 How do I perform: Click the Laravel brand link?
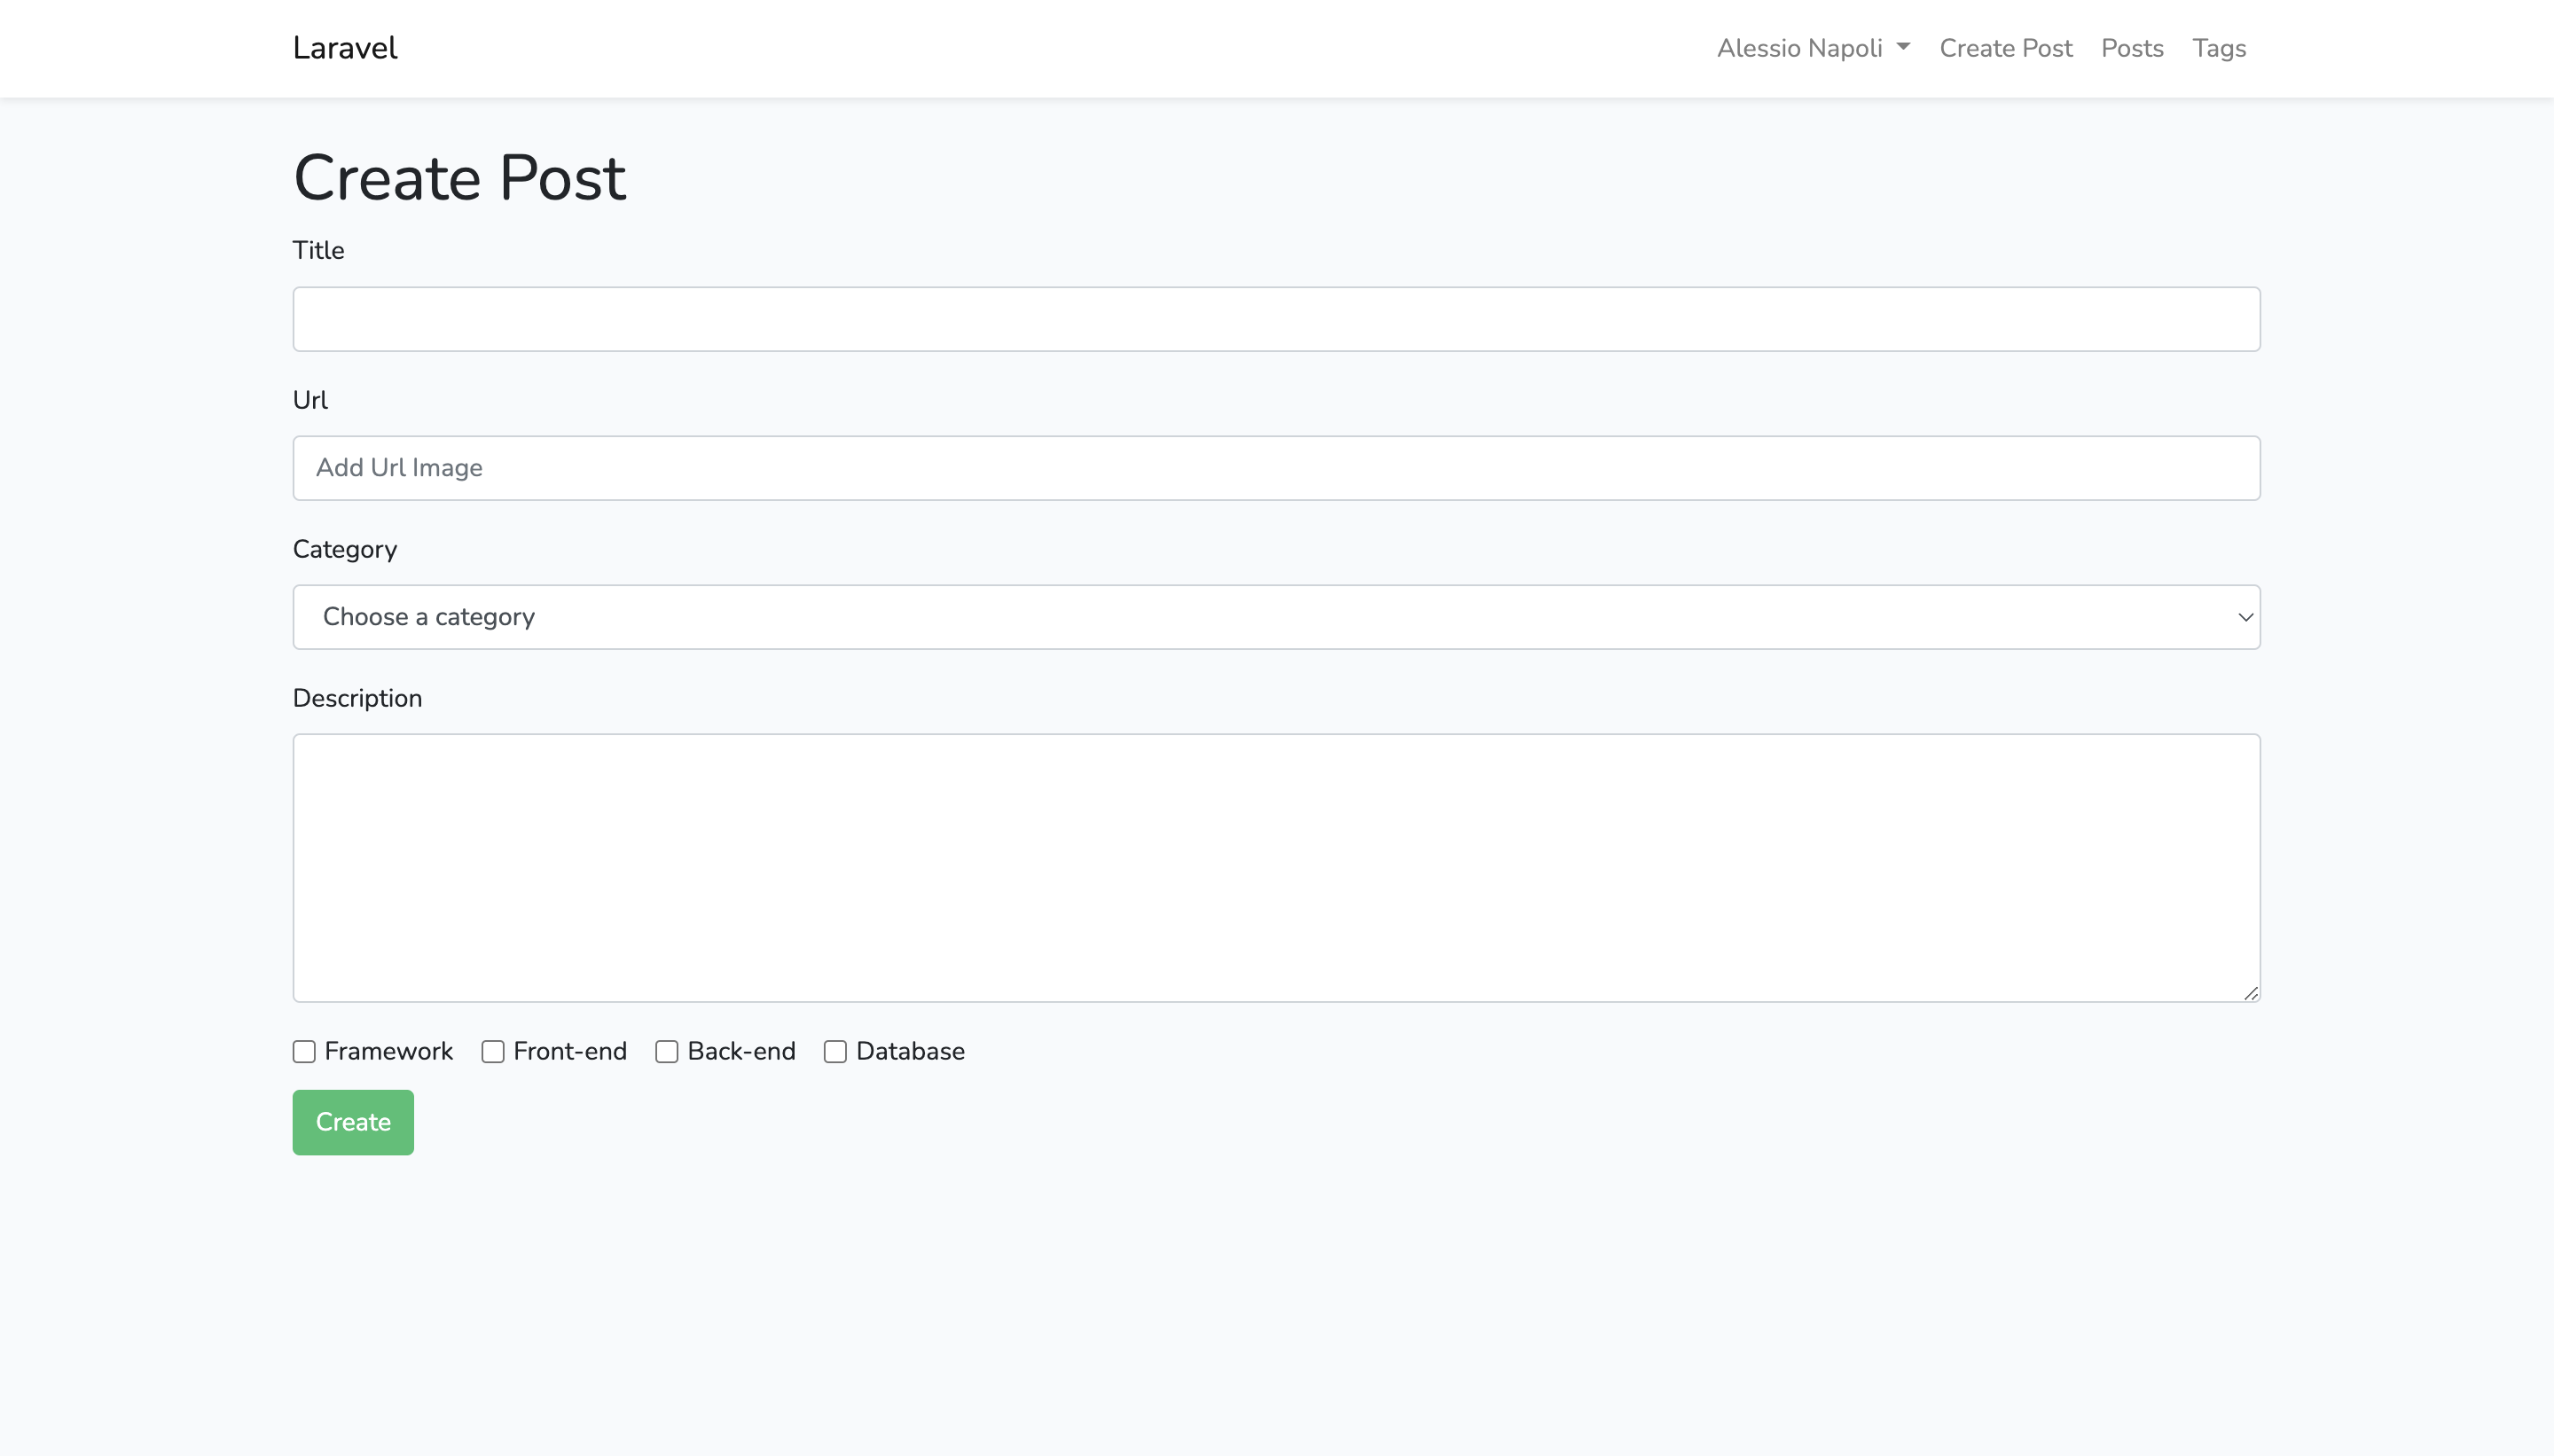[x=344, y=47]
